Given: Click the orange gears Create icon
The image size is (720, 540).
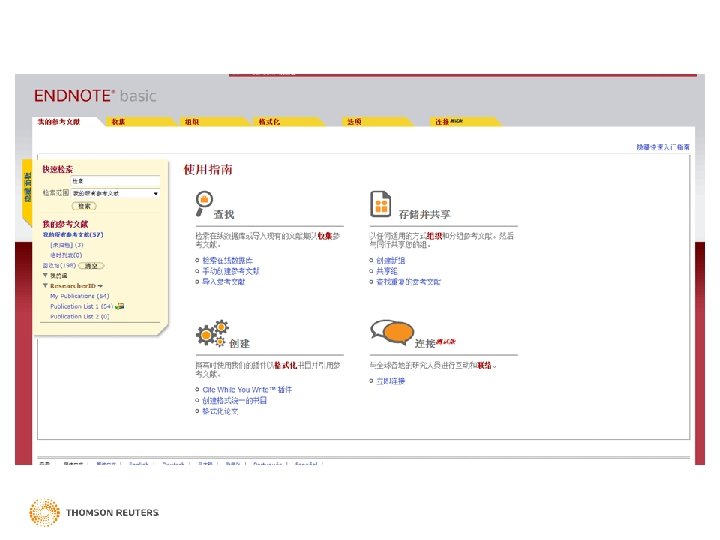Looking at the screenshot, I should click(212, 333).
